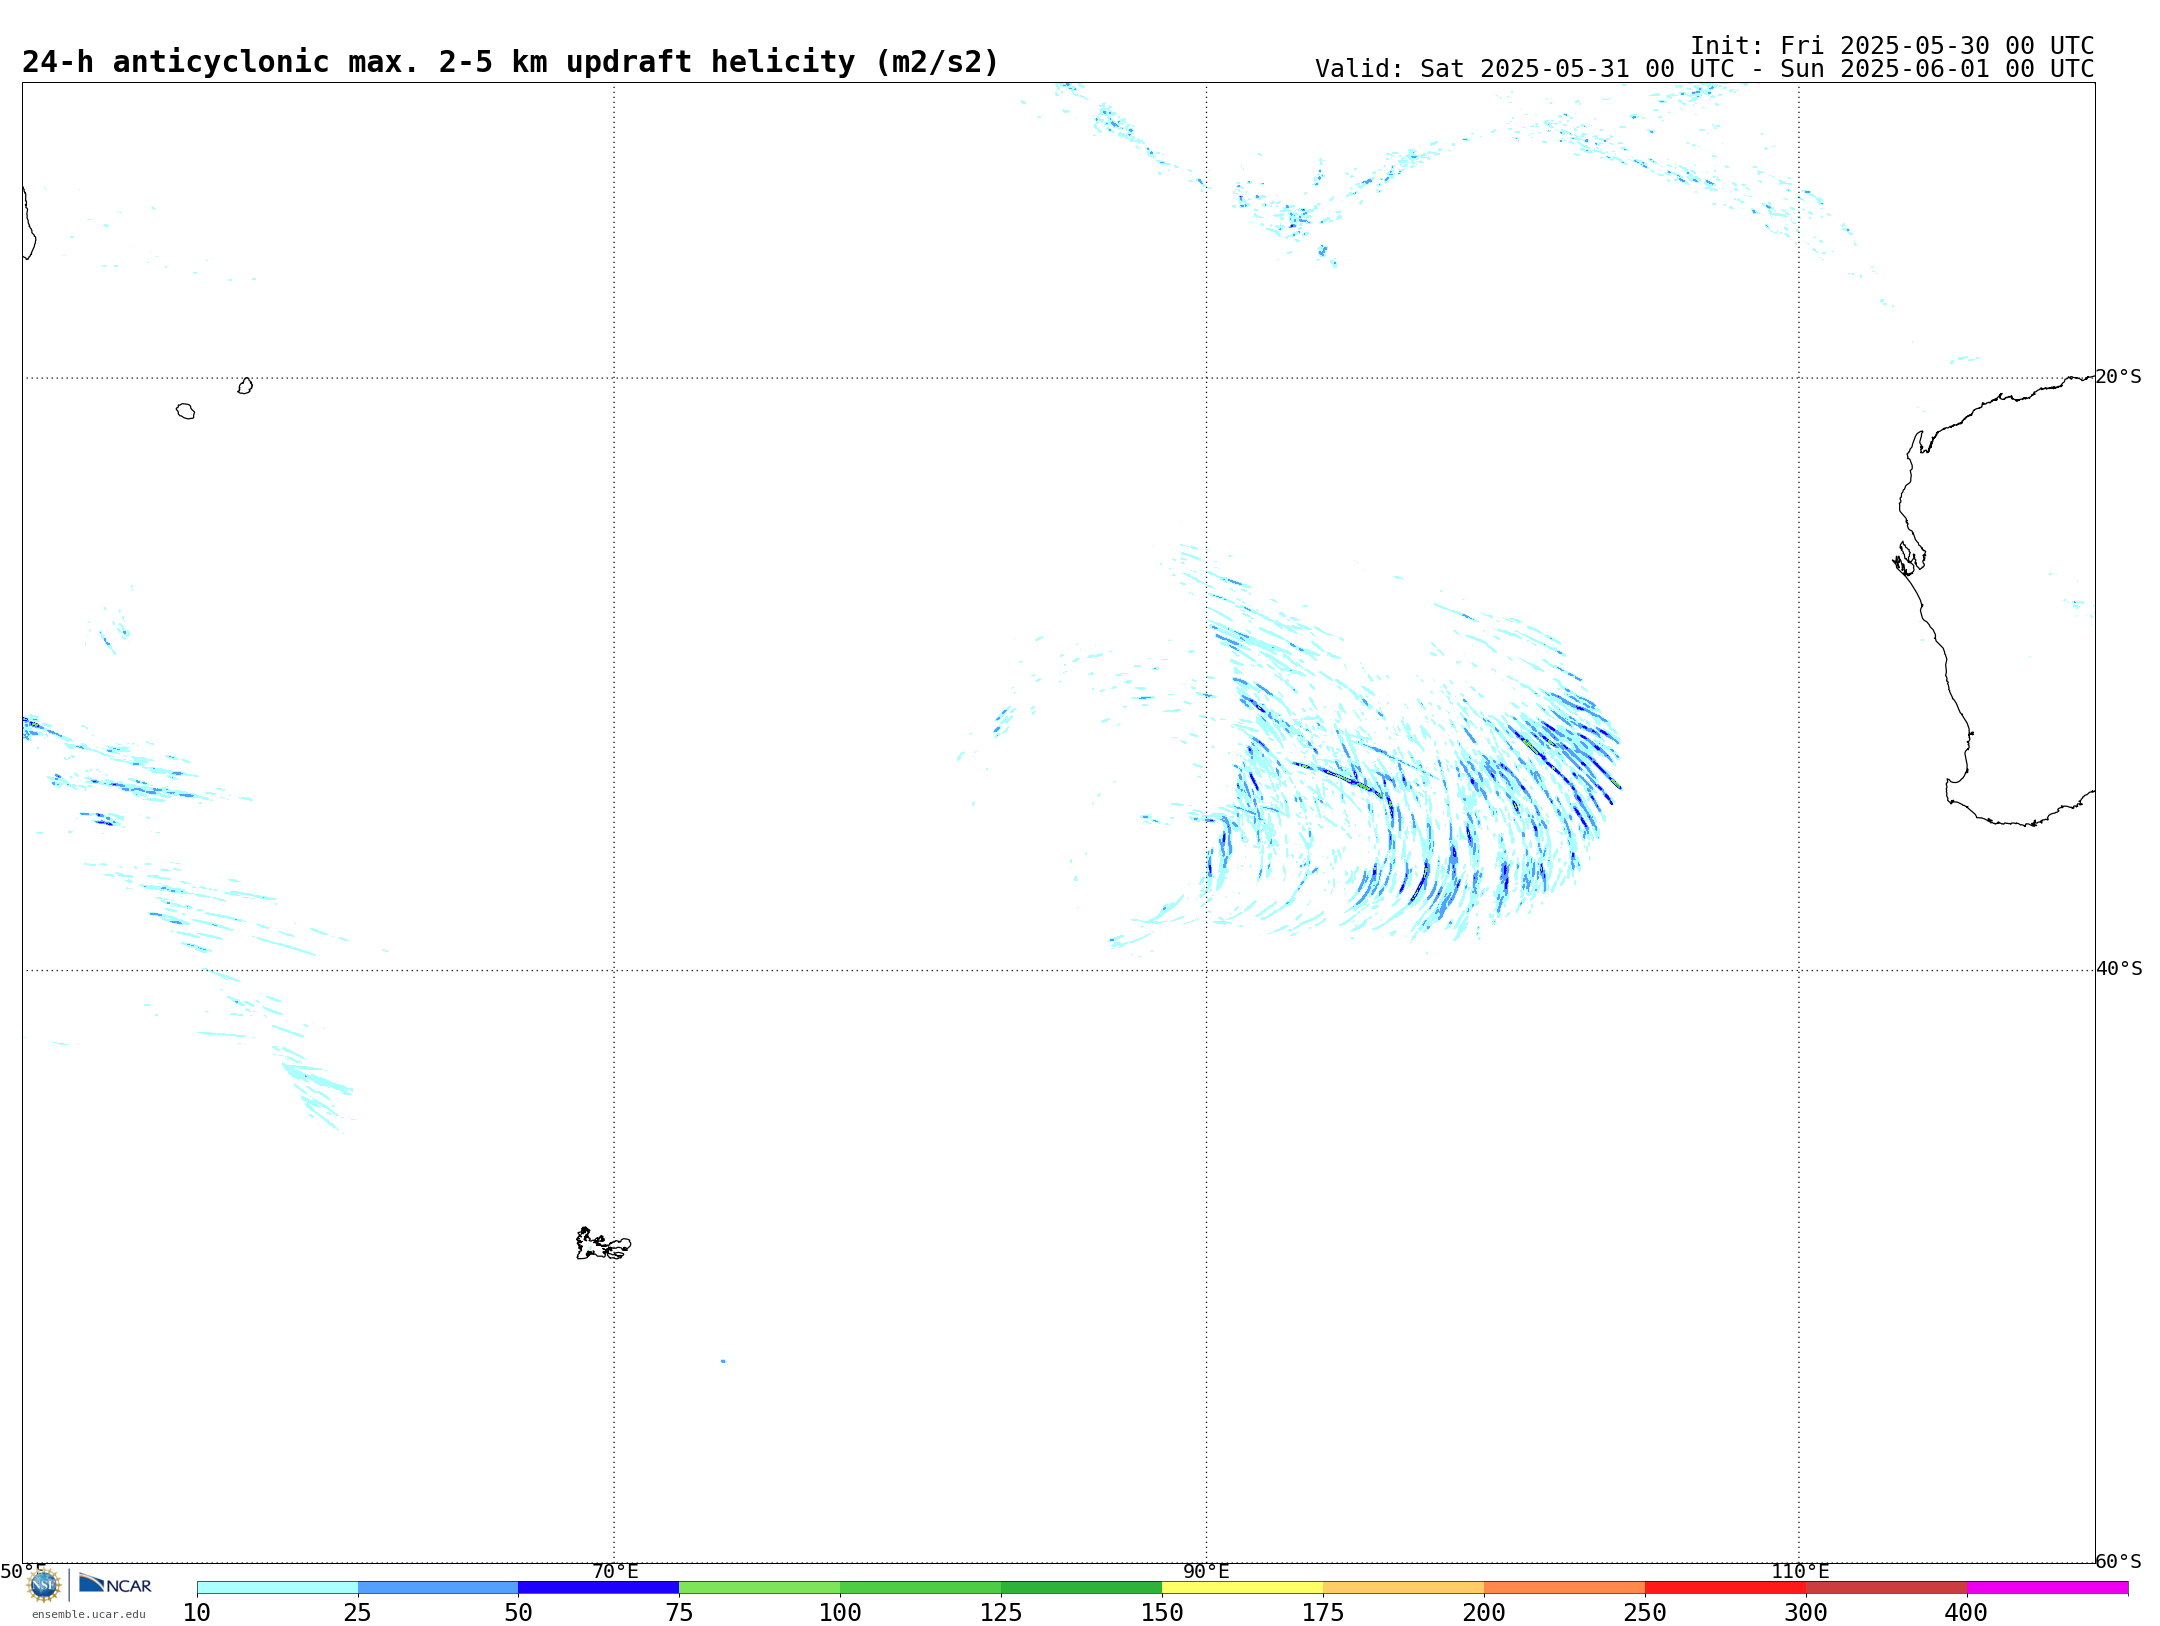Click the magenta above-400 colorbar segment
The image size is (2160, 1626).
(2048, 1588)
